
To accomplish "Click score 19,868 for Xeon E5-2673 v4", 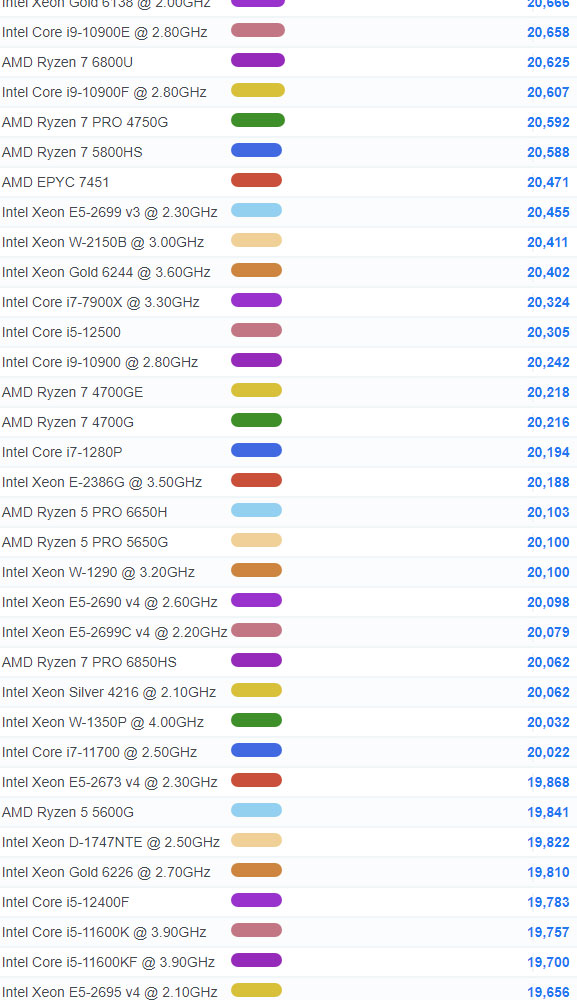I will click(x=548, y=781).
